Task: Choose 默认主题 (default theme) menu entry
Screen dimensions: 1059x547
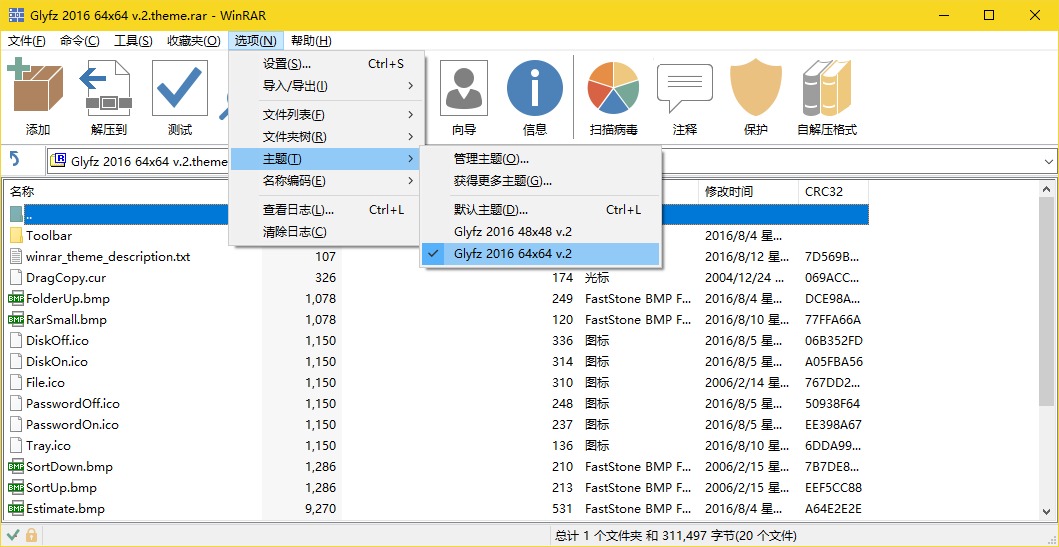Action: point(490,210)
